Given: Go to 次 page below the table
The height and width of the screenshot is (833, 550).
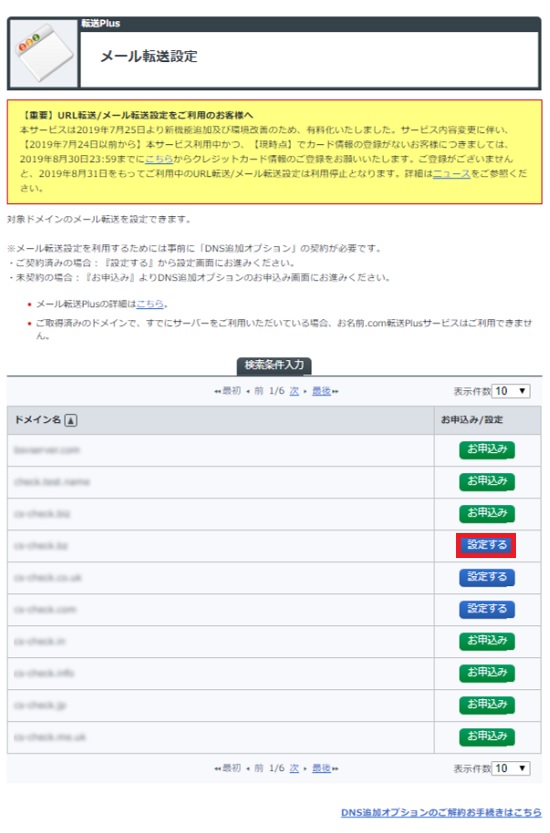Looking at the screenshot, I should point(294,768).
